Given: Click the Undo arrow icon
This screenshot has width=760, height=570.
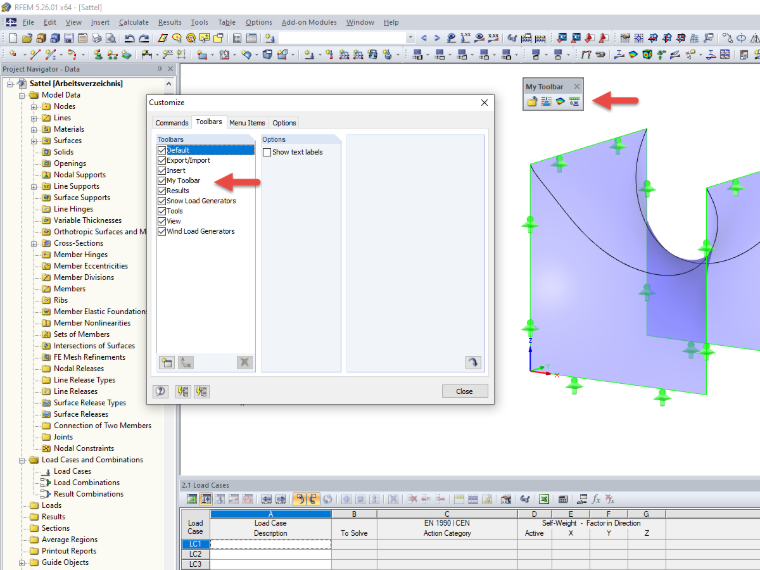Looking at the screenshot, I should pyautogui.click(x=129, y=38).
